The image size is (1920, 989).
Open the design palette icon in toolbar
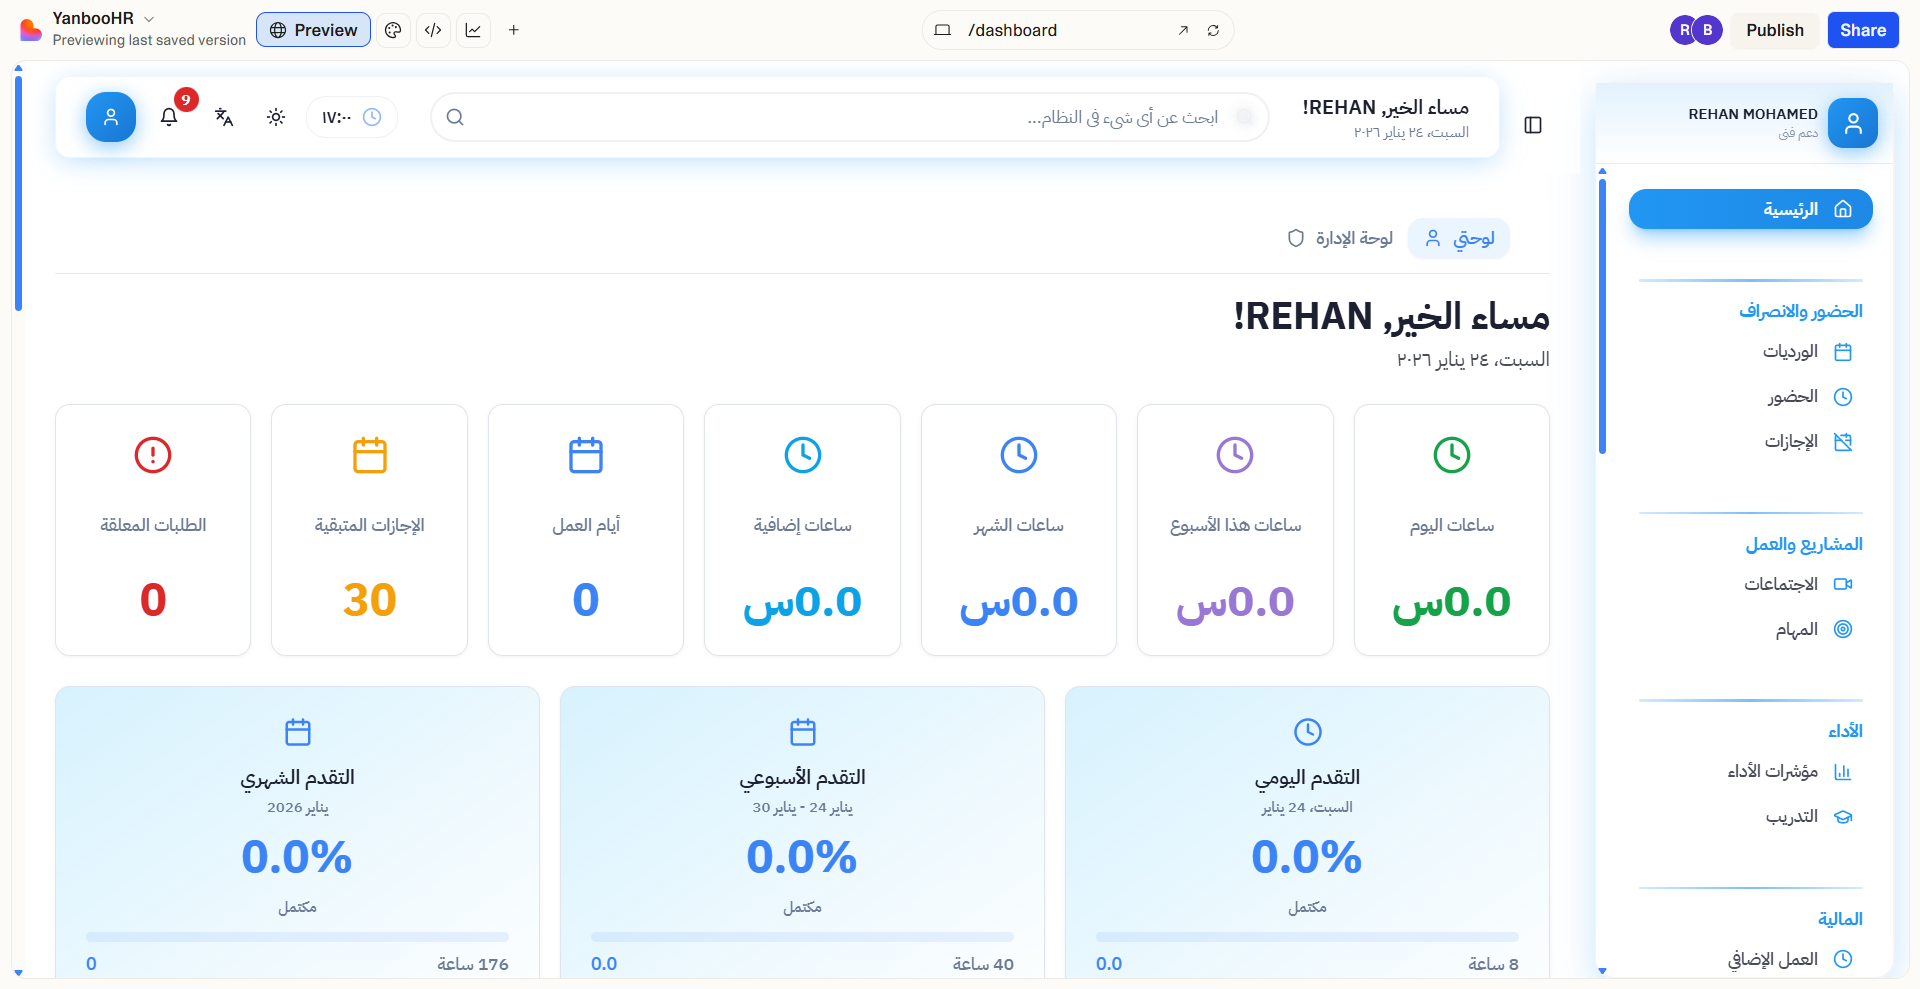coord(393,30)
